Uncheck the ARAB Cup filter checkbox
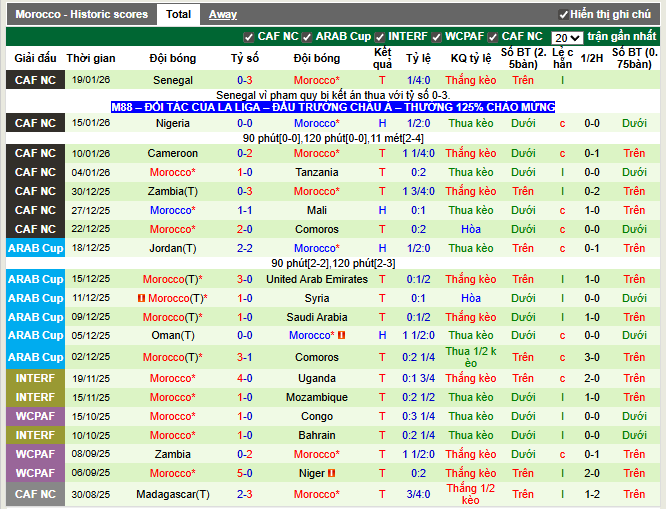Viewport: 667px width, 509px height. tap(309, 36)
